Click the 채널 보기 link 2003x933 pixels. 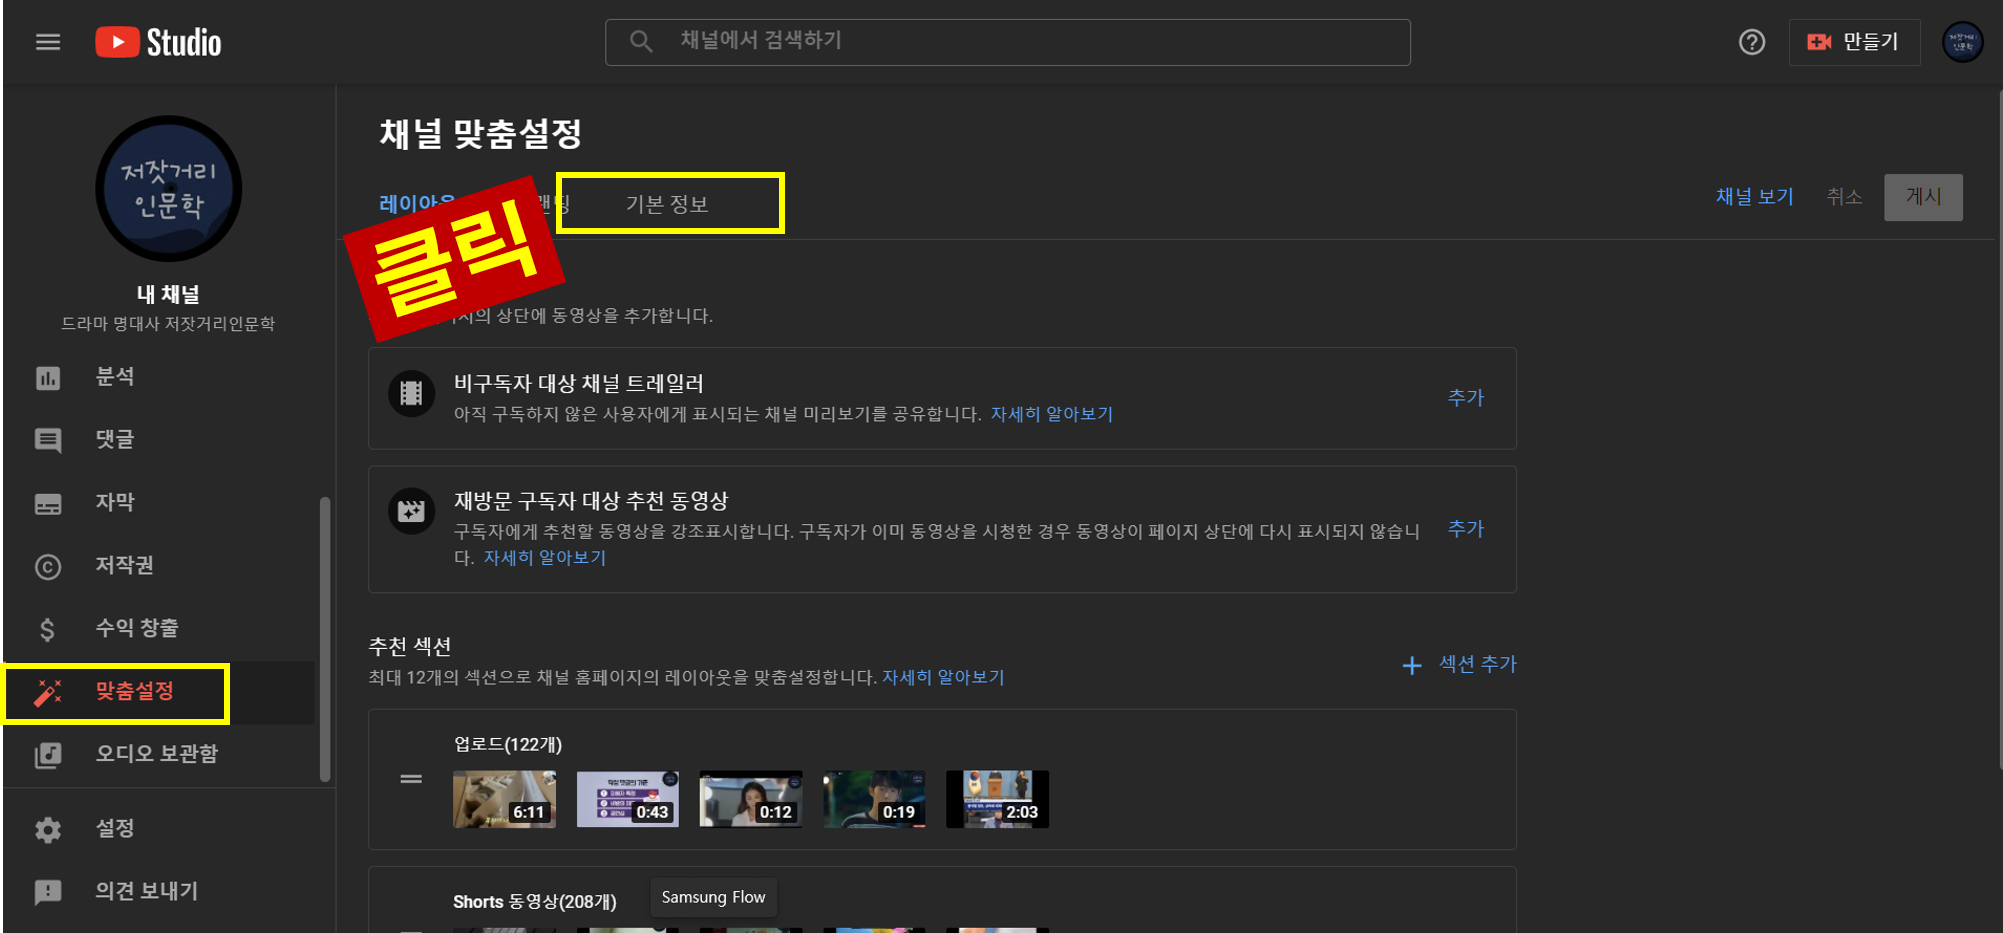tap(1754, 197)
